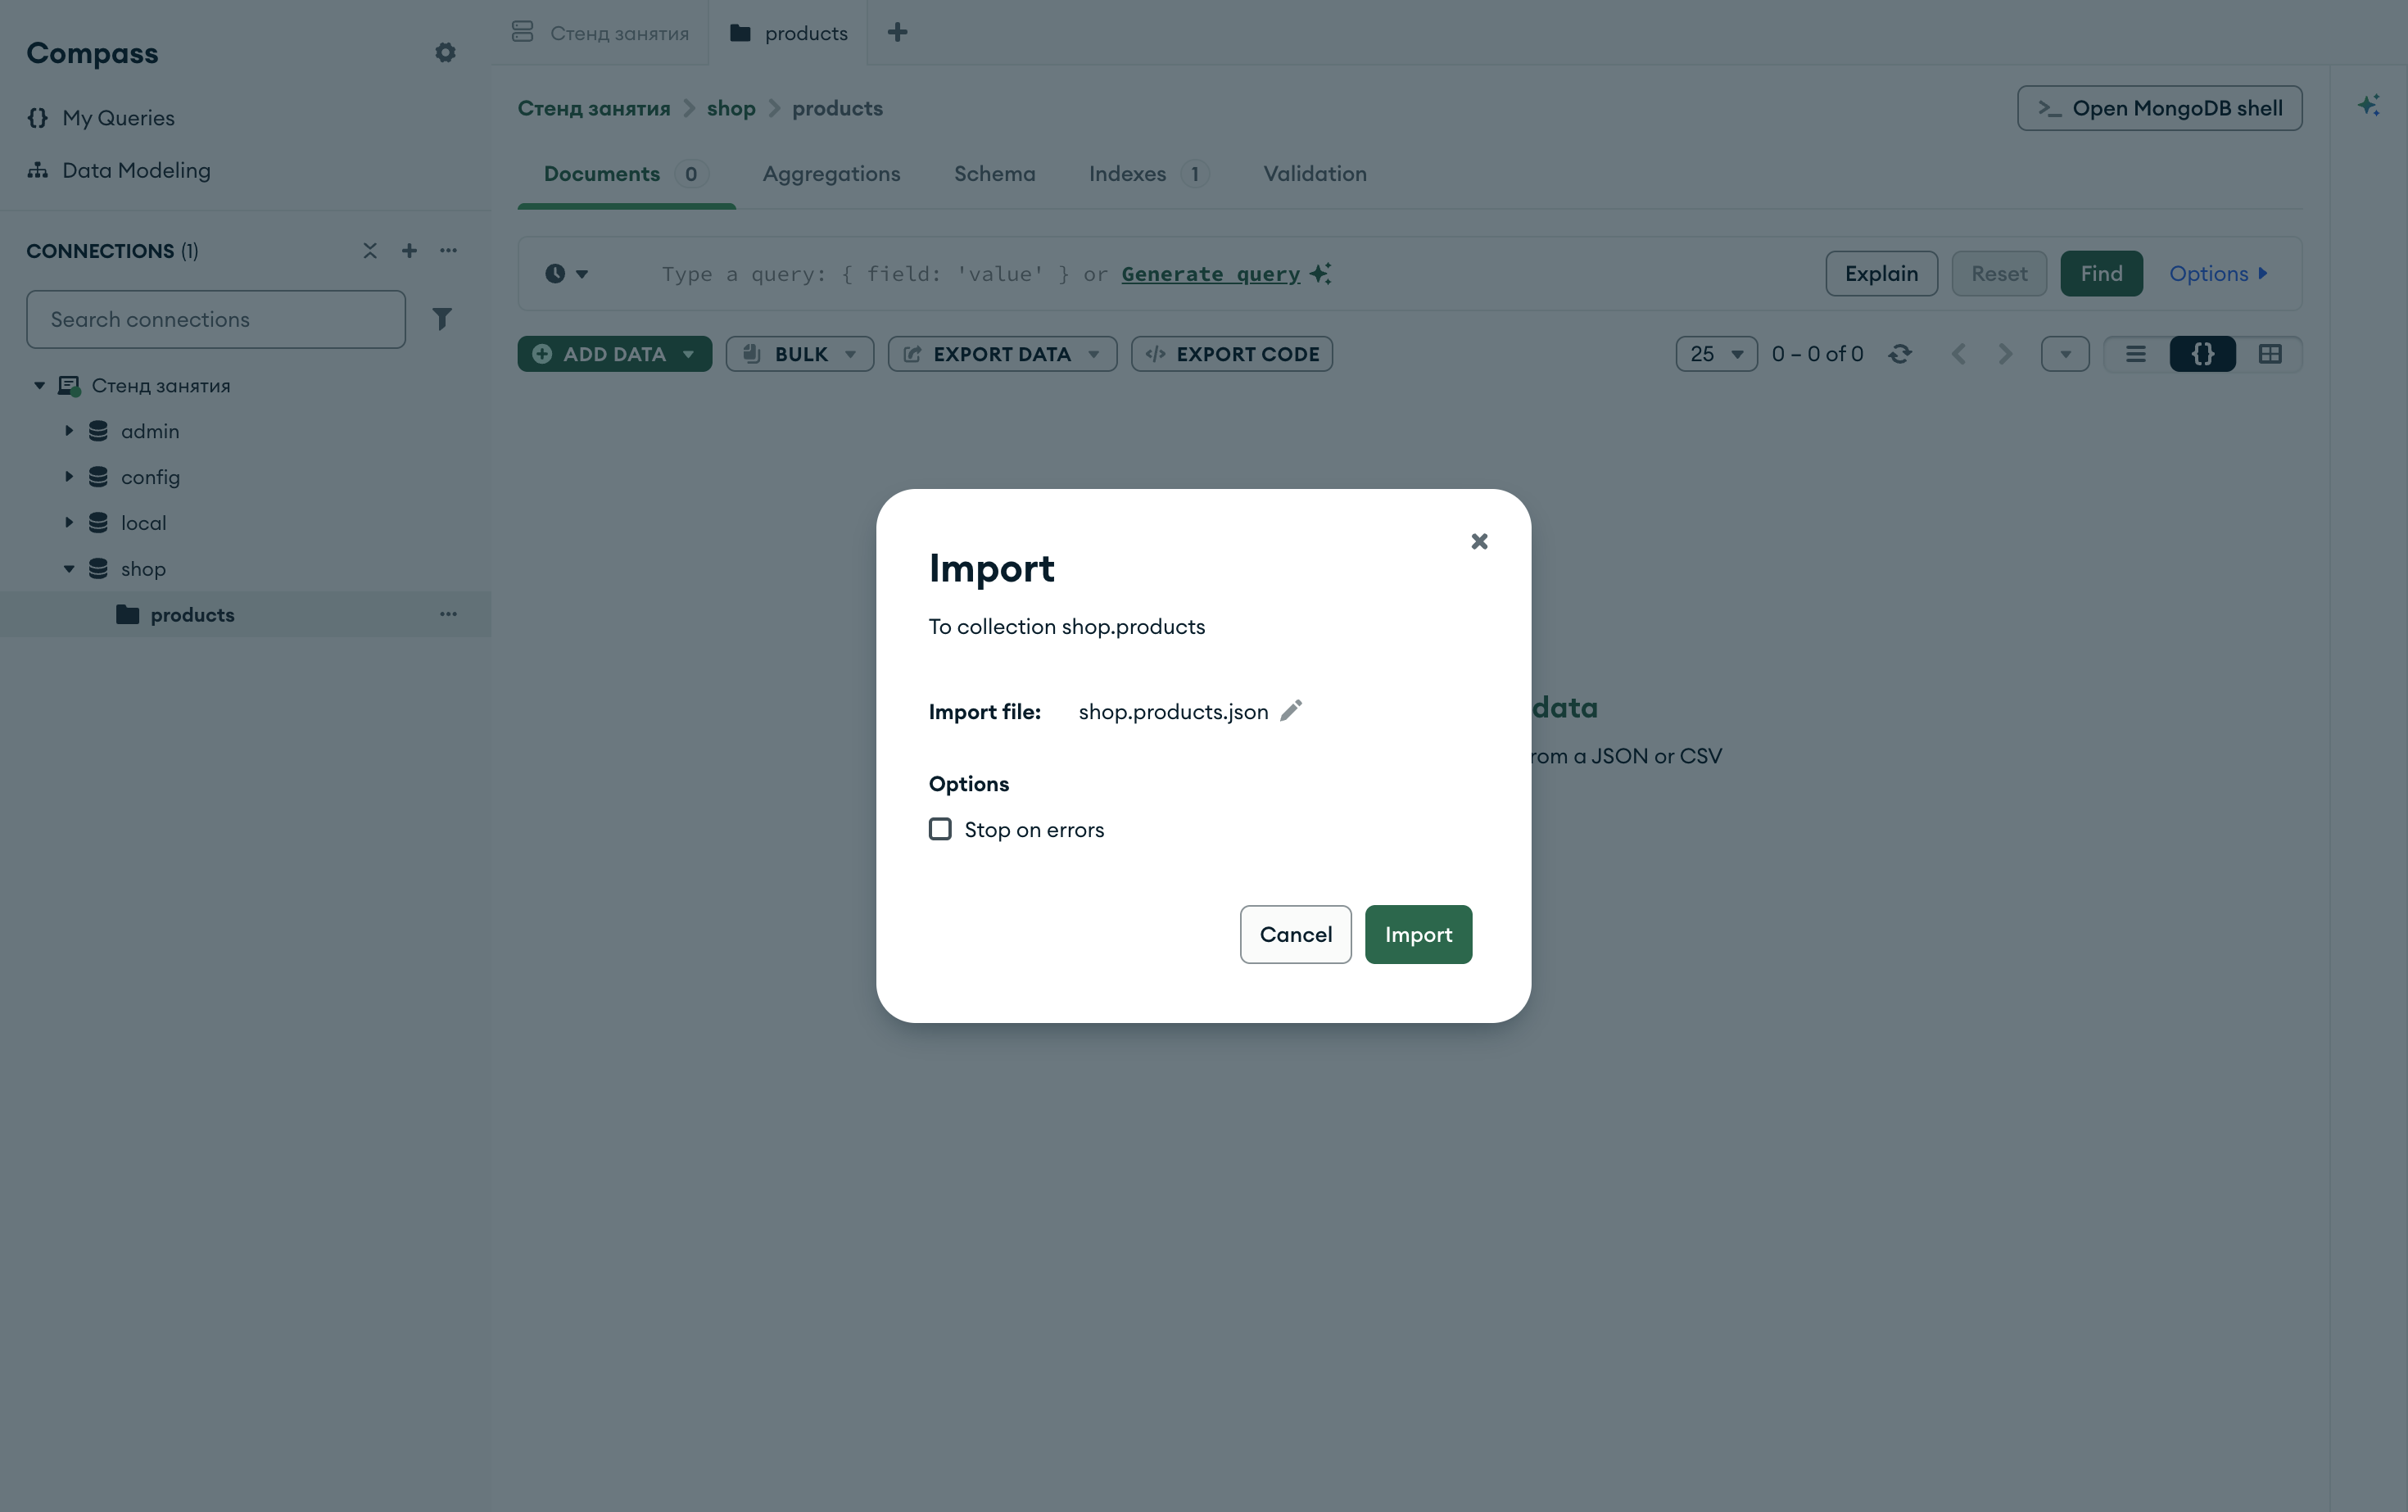The width and height of the screenshot is (2408, 1512).
Task: Click the Import button in dialog
Action: click(1418, 934)
